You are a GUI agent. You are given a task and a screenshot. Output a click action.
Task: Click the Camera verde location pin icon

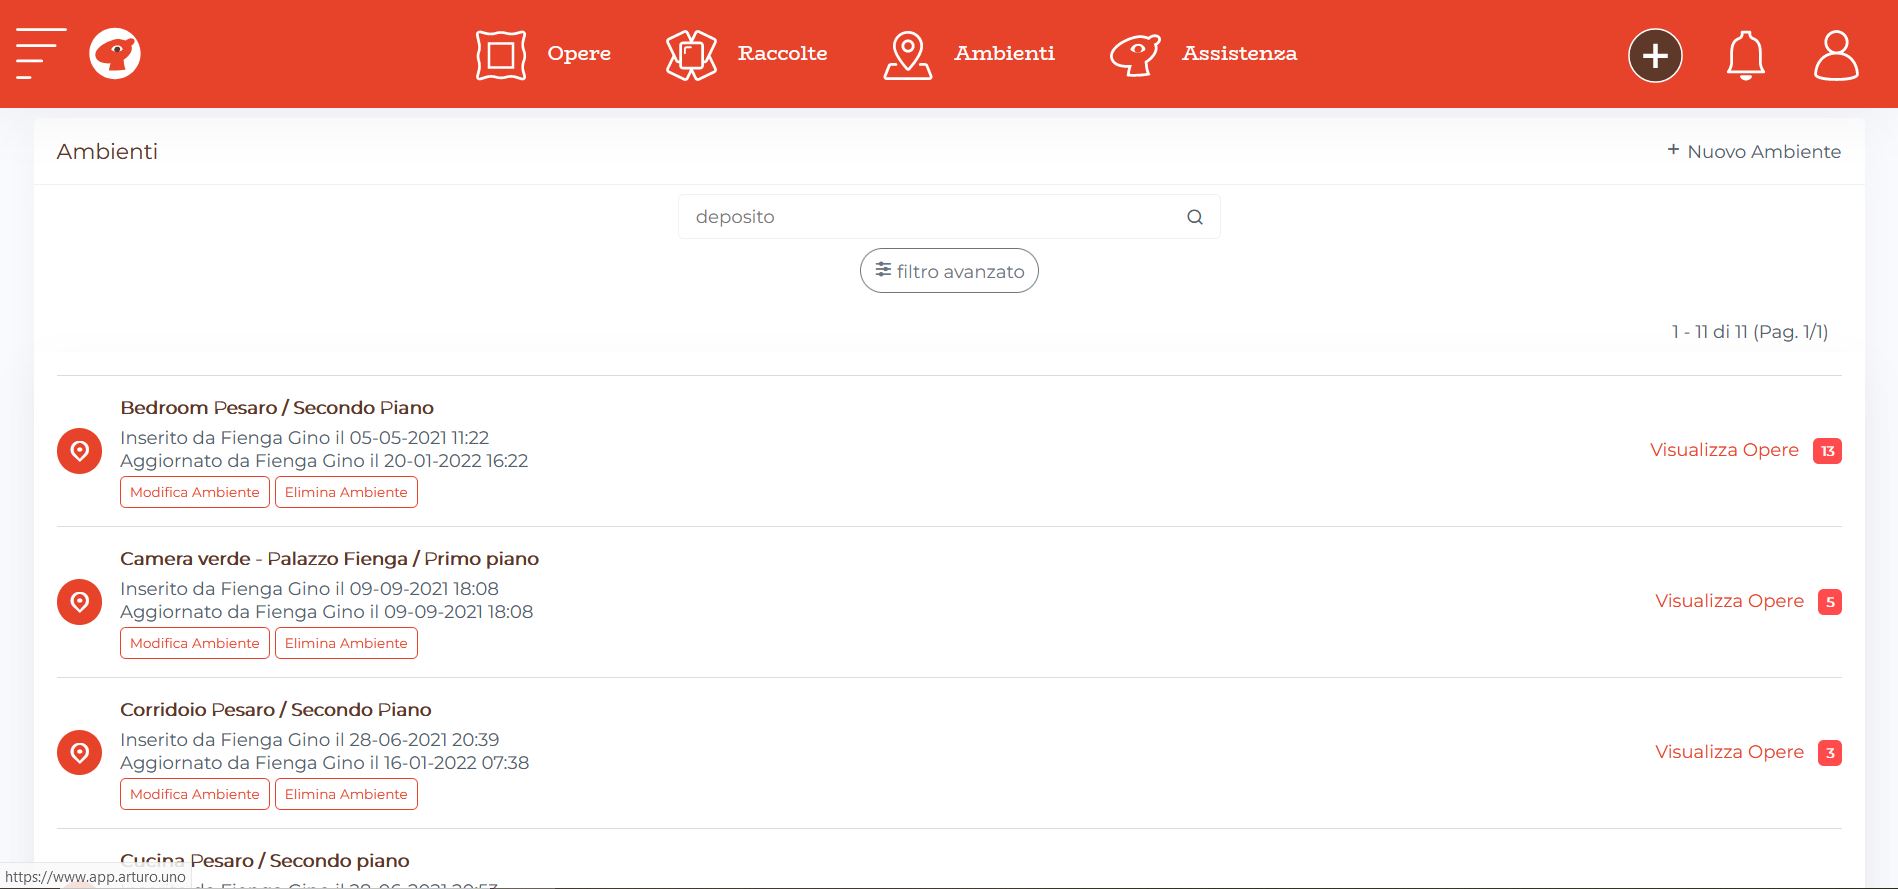[79, 602]
